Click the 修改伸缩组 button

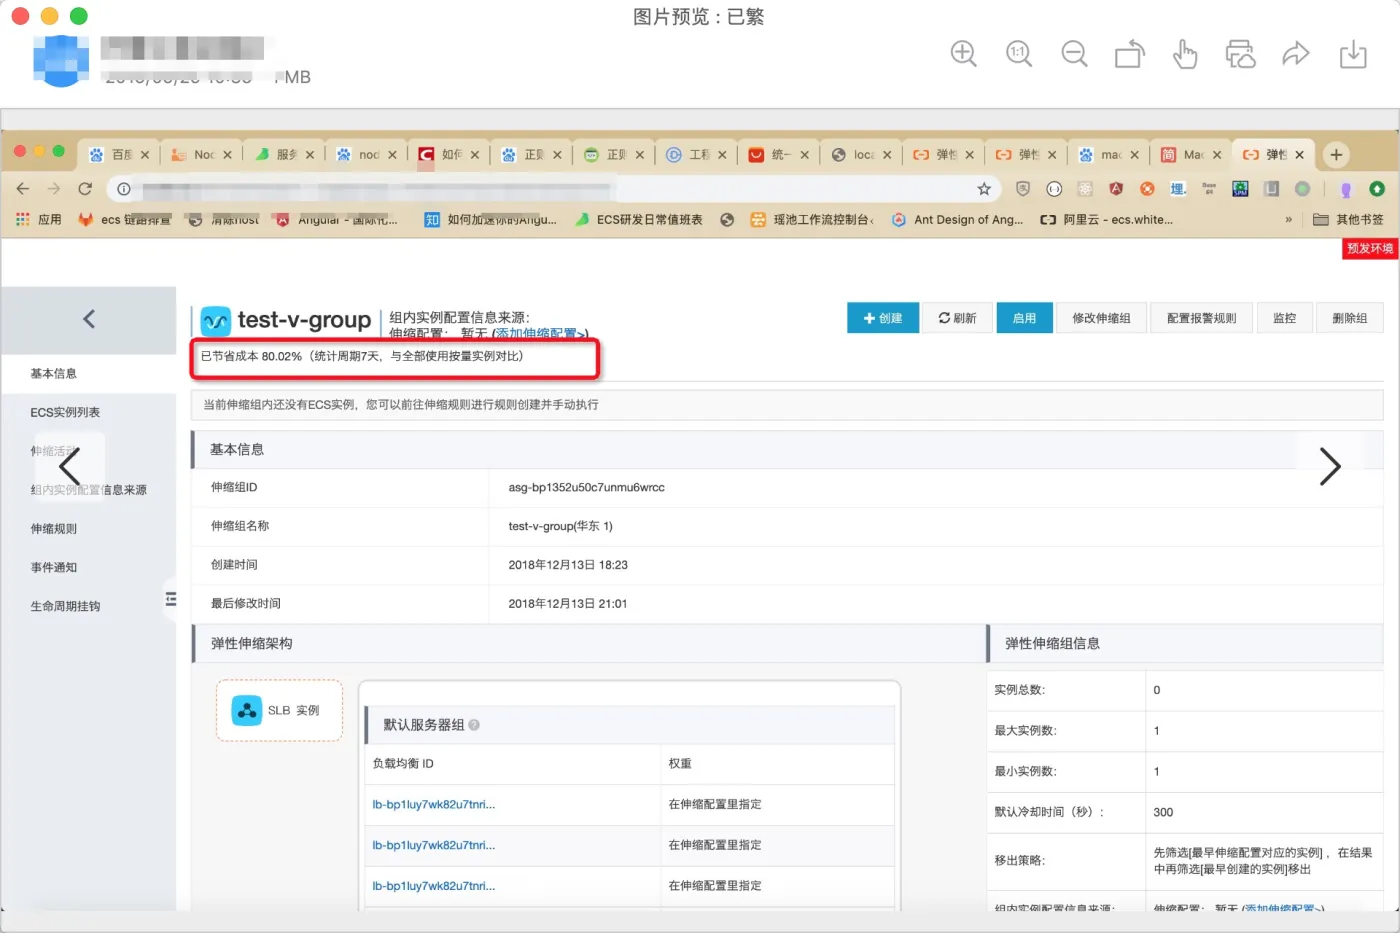[x=1102, y=318]
